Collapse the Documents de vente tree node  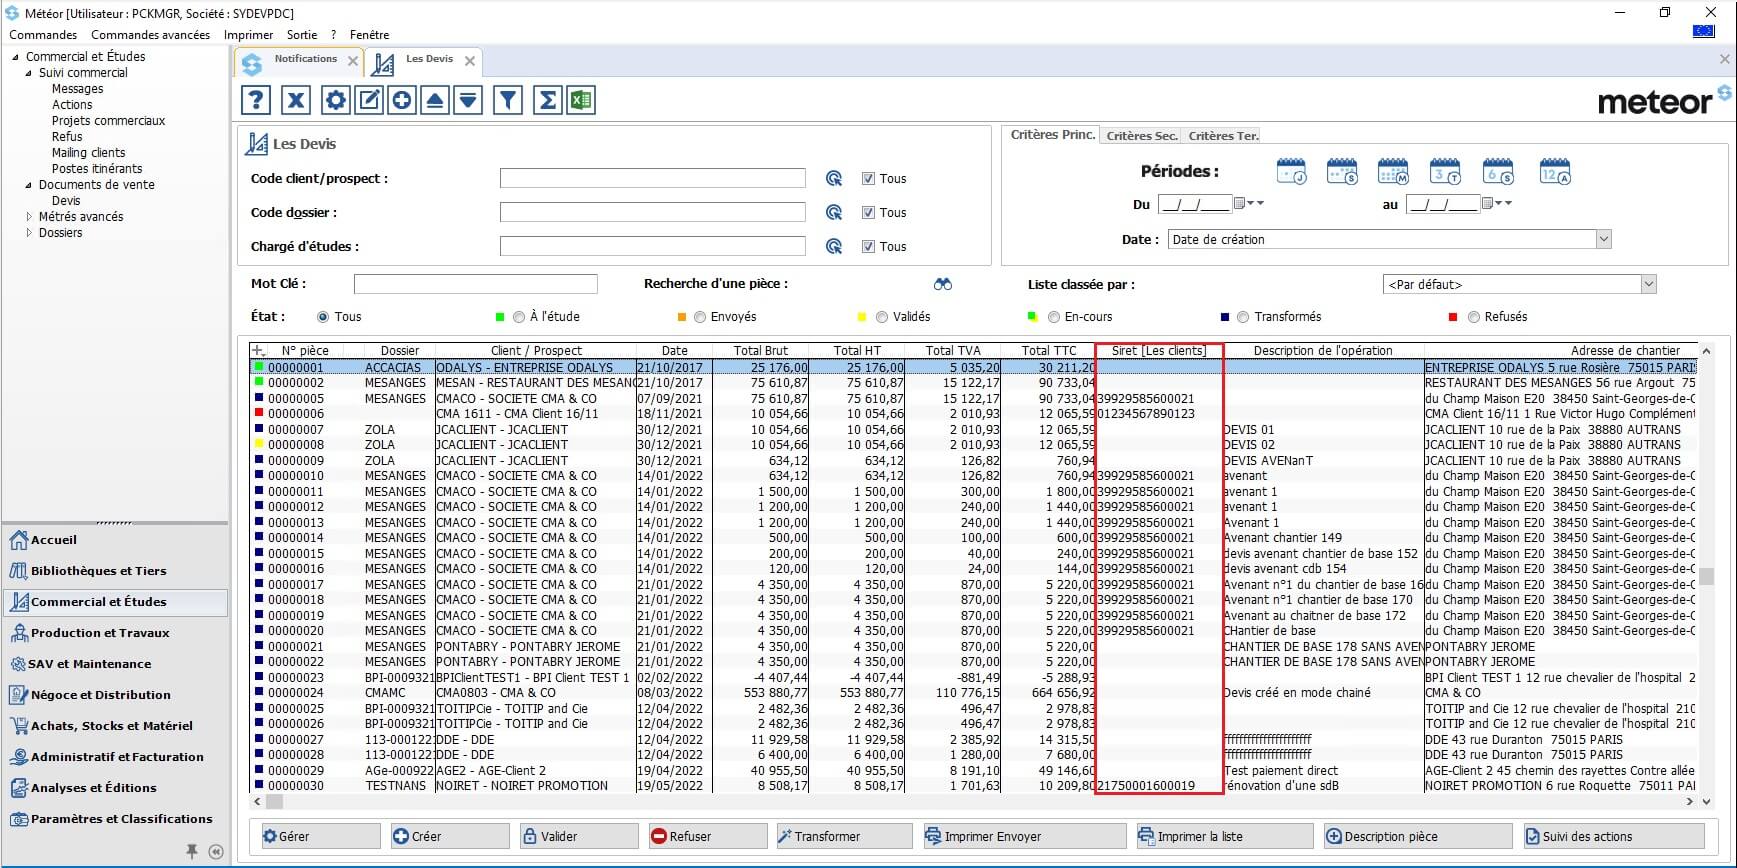[x=28, y=185]
